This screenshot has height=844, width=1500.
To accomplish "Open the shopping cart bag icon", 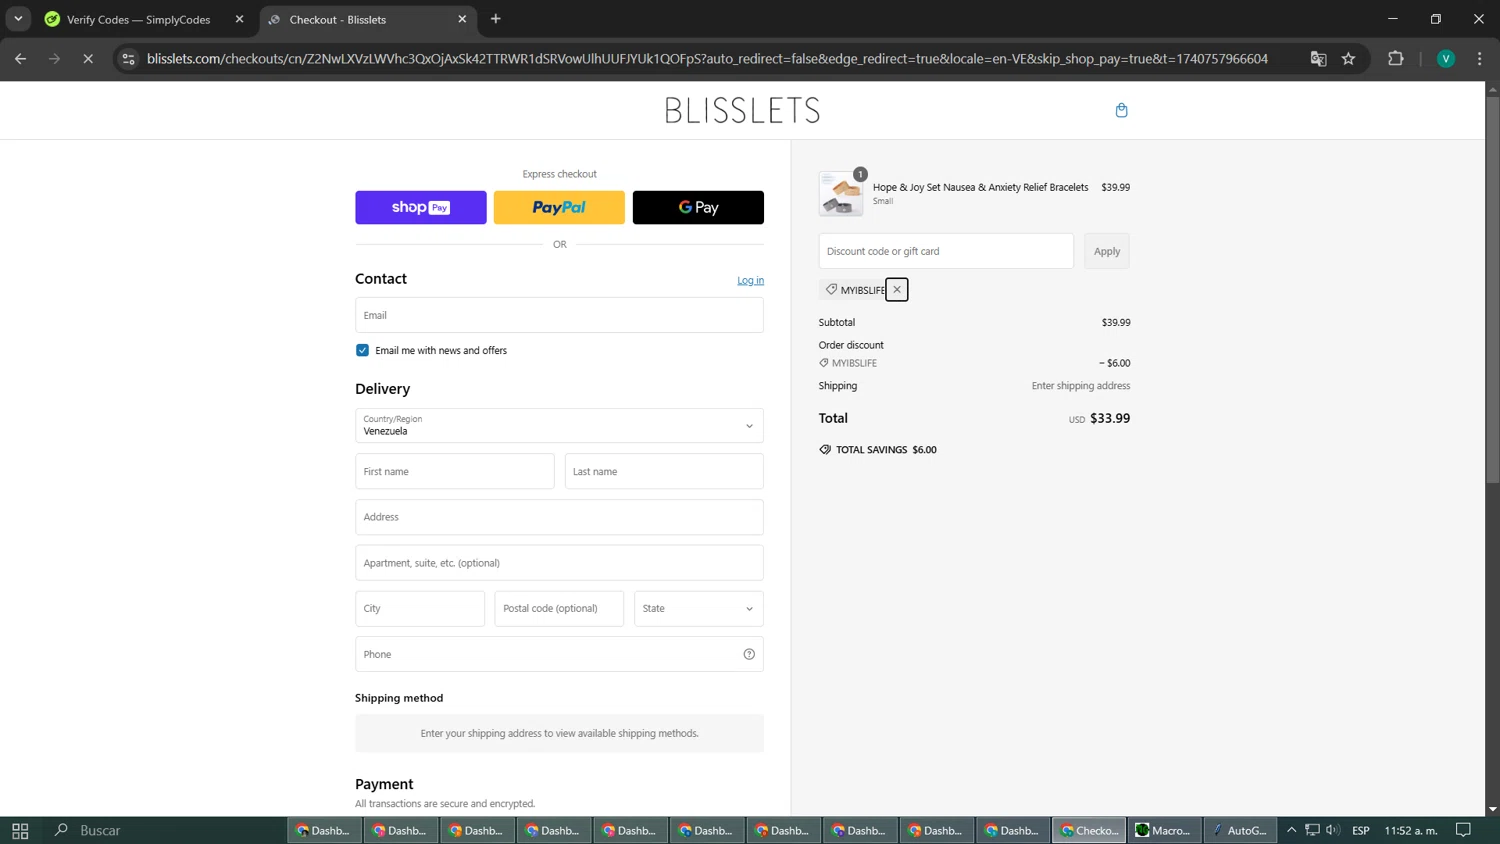I will click(1121, 110).
